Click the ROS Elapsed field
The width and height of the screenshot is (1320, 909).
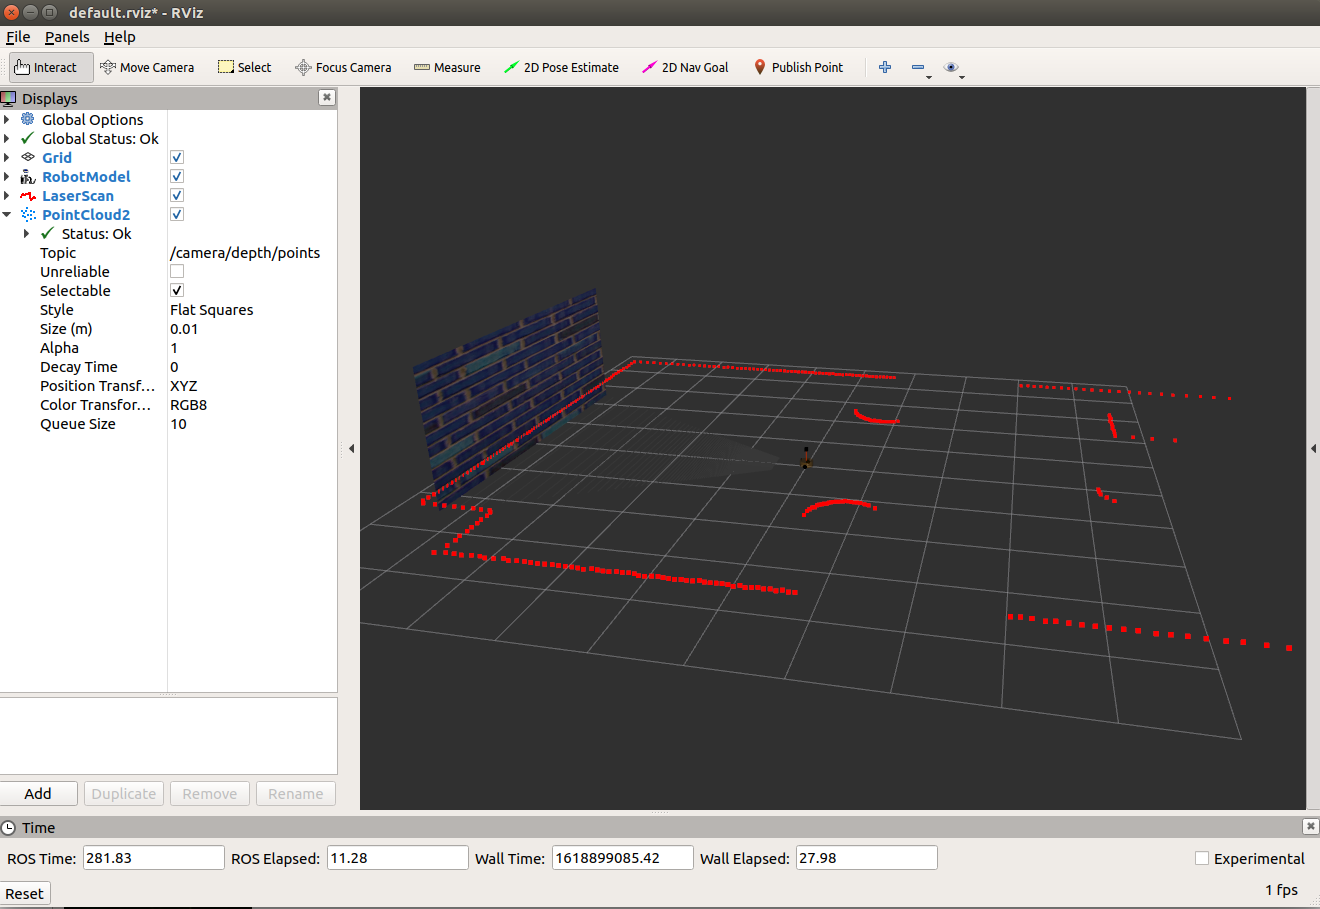point(398,858)
